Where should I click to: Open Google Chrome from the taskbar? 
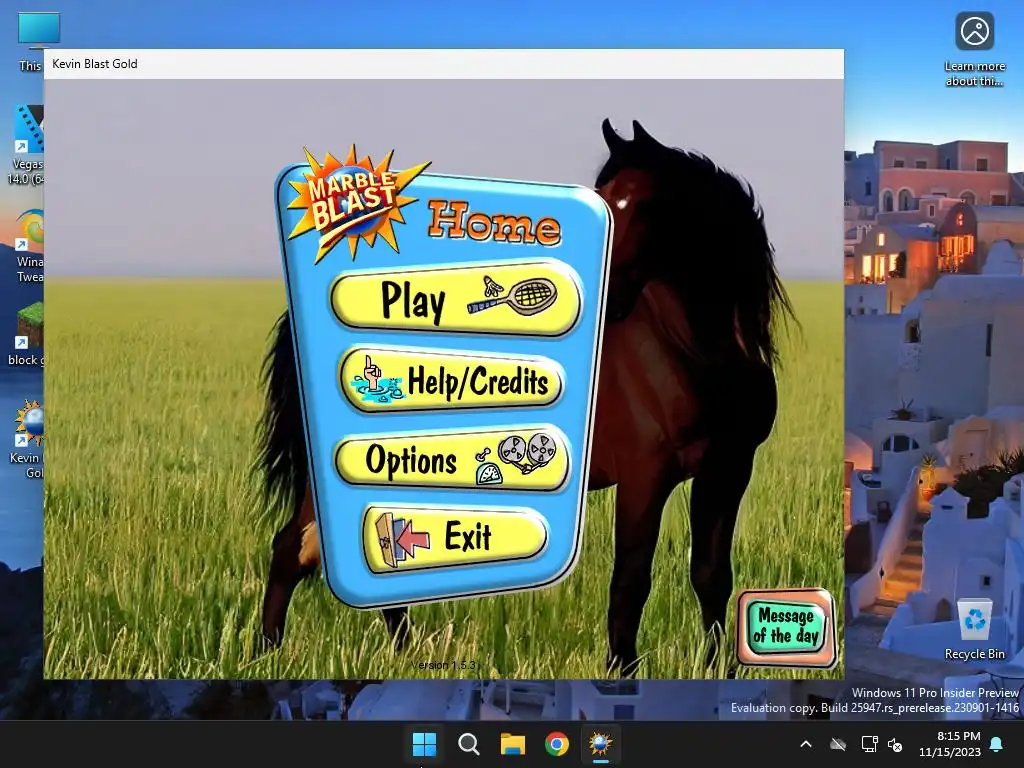coord(557,744)
